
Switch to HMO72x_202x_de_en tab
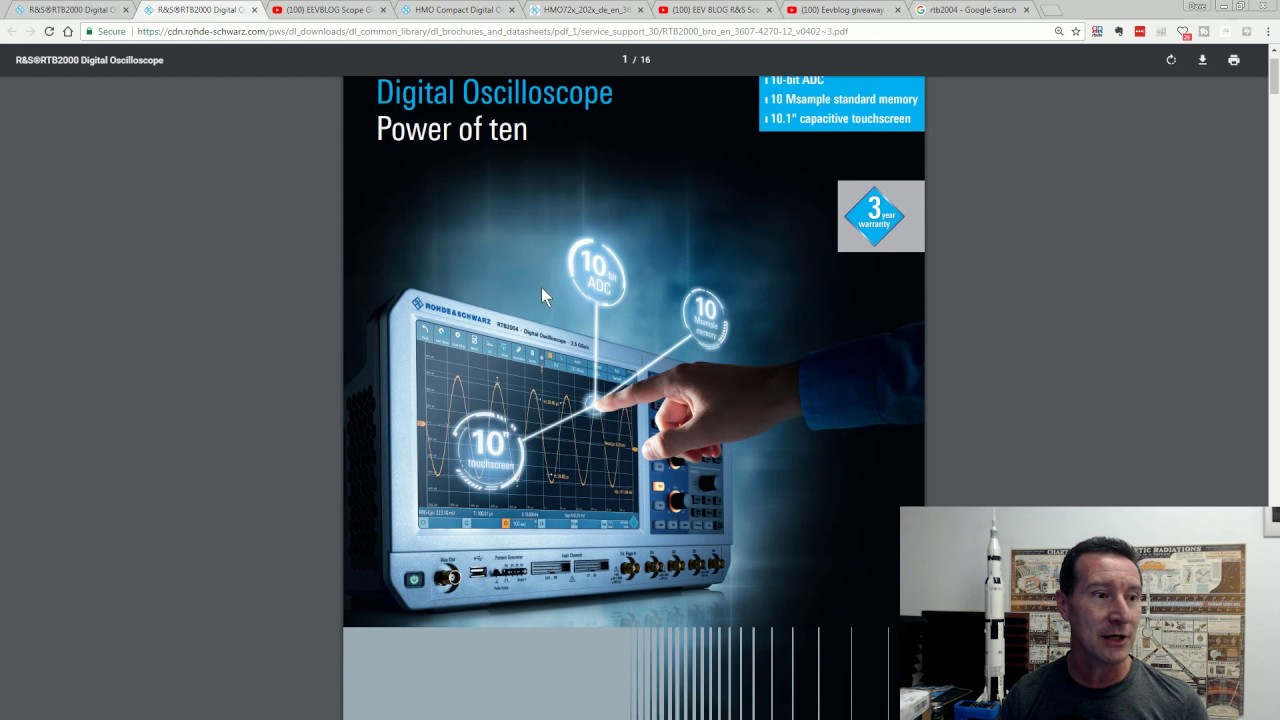tap(586, 10)
